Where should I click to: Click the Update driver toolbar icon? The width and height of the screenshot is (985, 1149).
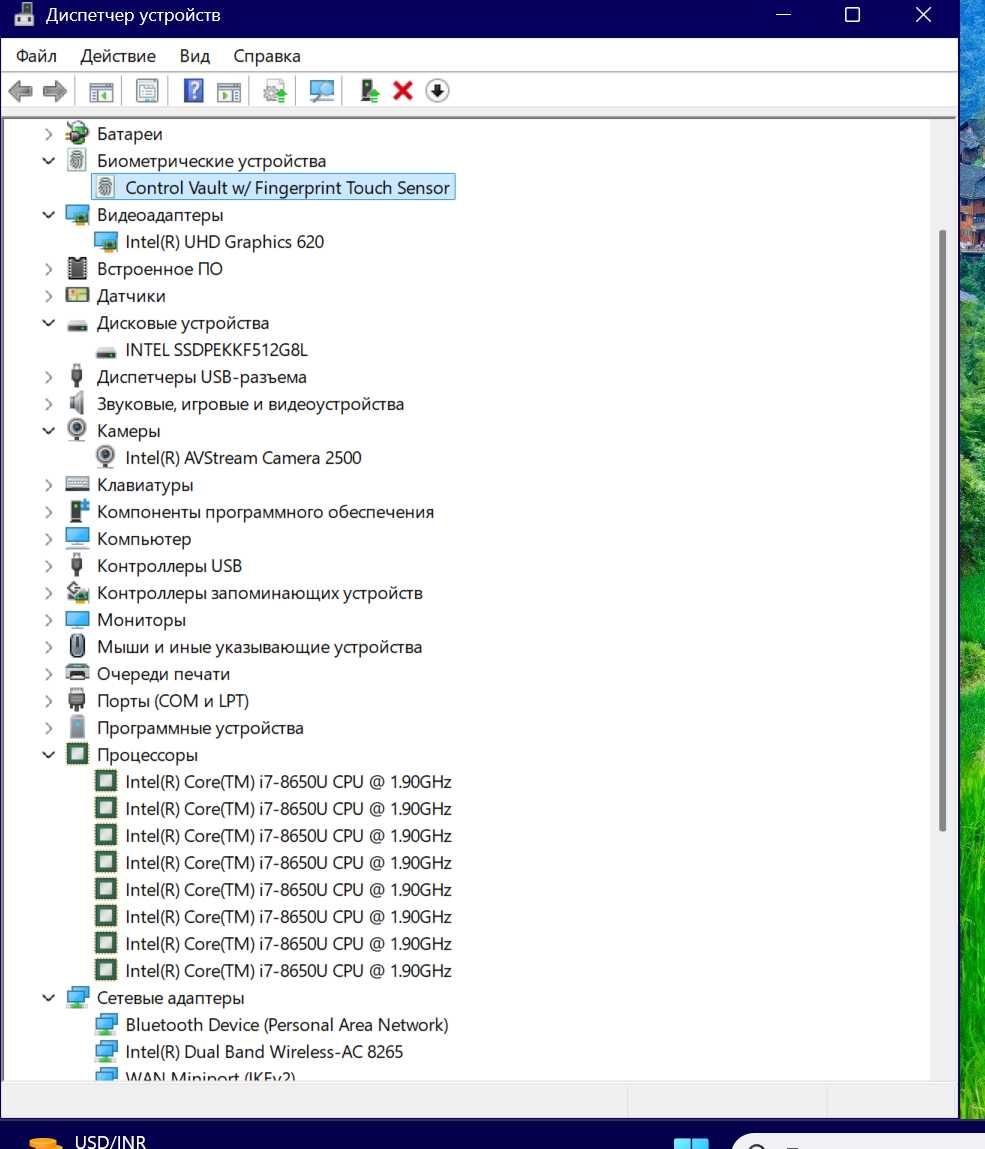point(275,92)
